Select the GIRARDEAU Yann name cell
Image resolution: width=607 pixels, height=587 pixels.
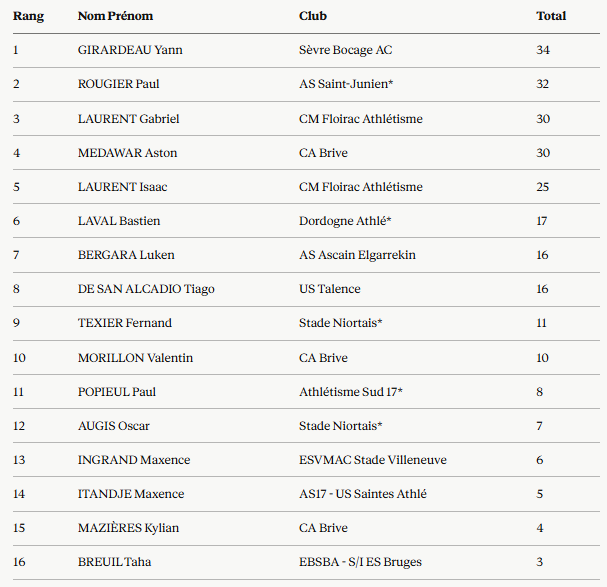click(x=130, y=50)
